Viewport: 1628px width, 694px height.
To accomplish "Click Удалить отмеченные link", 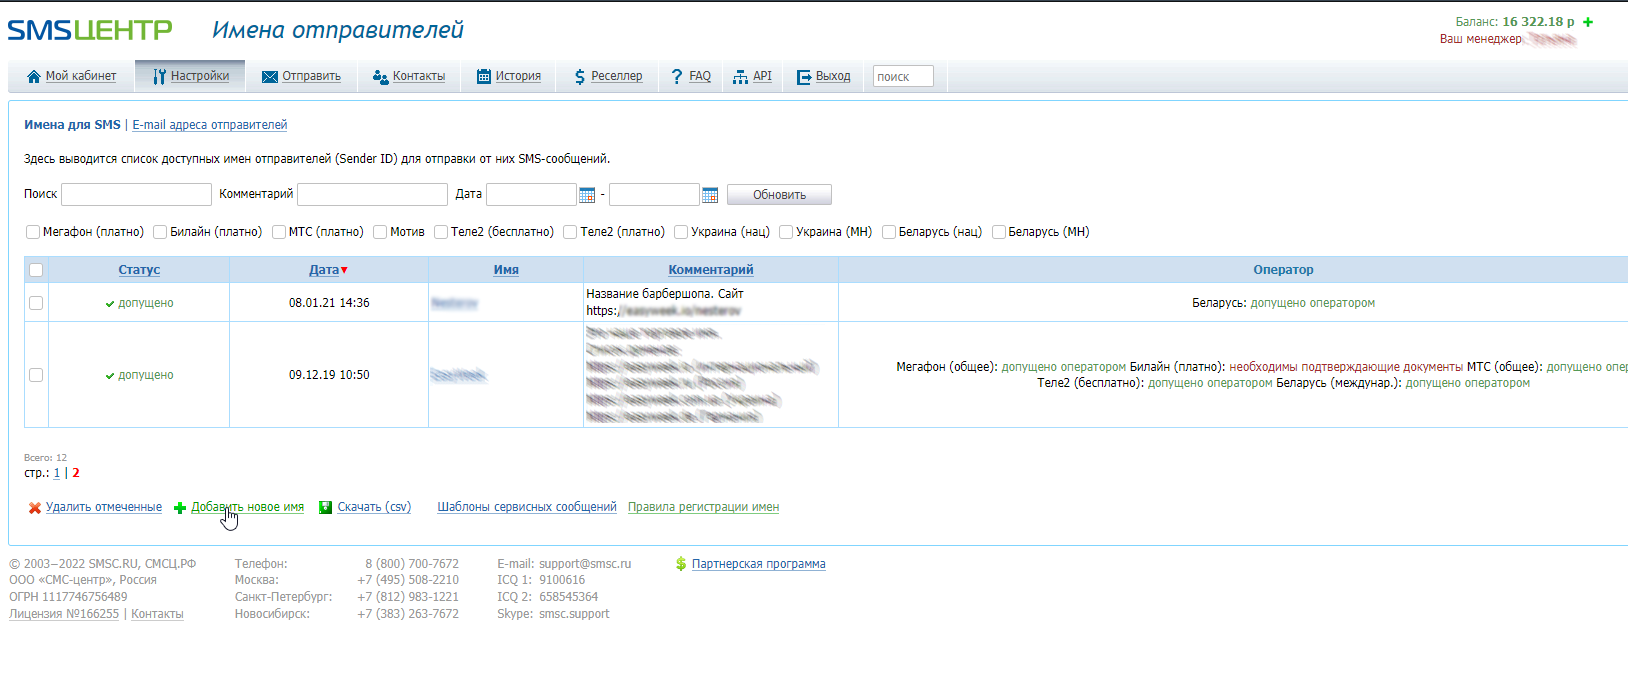I will pos(104,508).
